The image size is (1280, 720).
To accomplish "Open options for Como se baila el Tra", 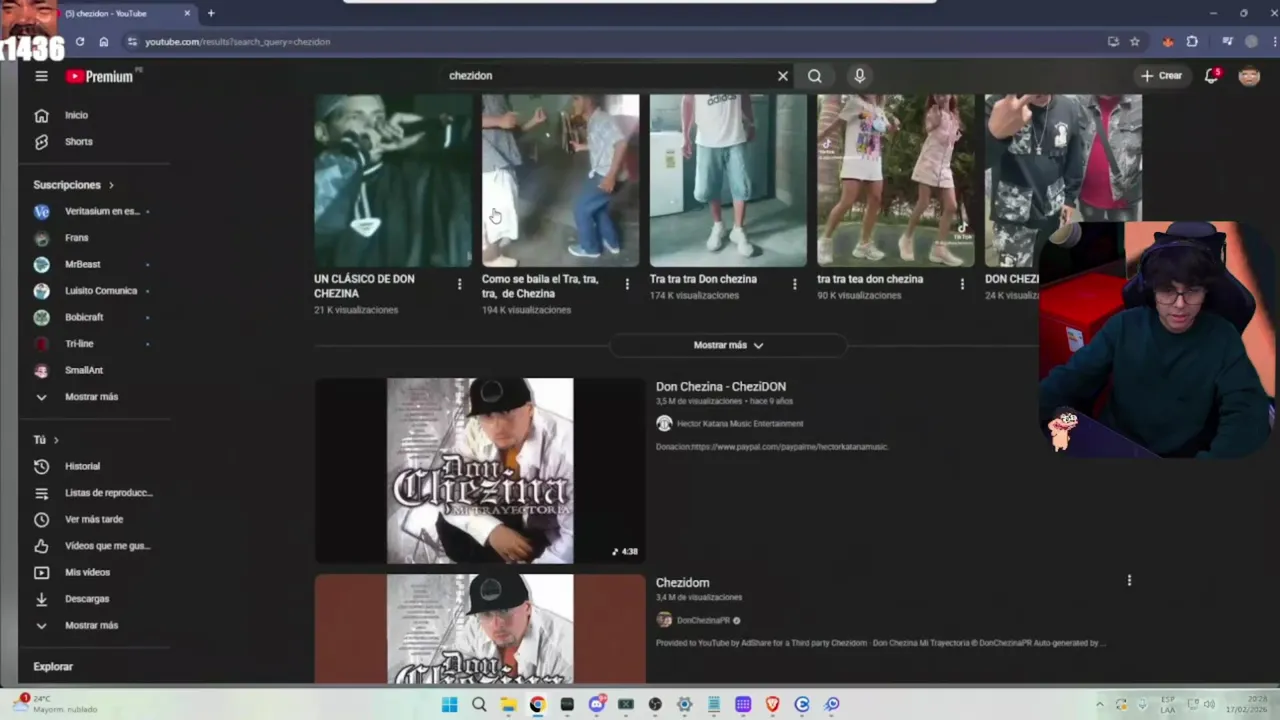I will (627, 285).
